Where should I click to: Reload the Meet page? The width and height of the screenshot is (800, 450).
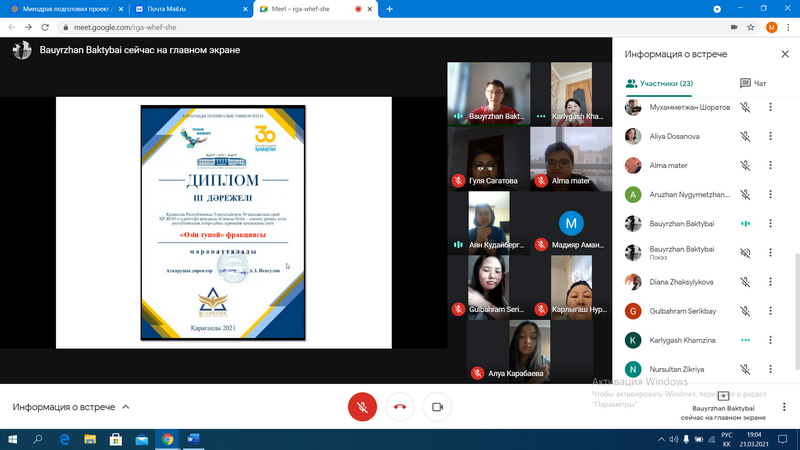point(45,27)
